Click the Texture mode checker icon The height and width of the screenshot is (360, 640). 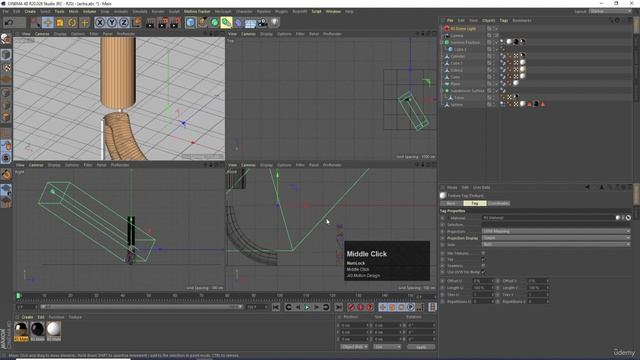[x=6, y=67]
